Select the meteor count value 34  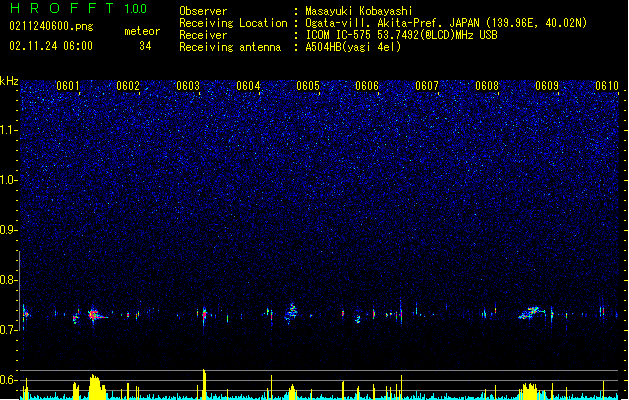click(145, 46)
